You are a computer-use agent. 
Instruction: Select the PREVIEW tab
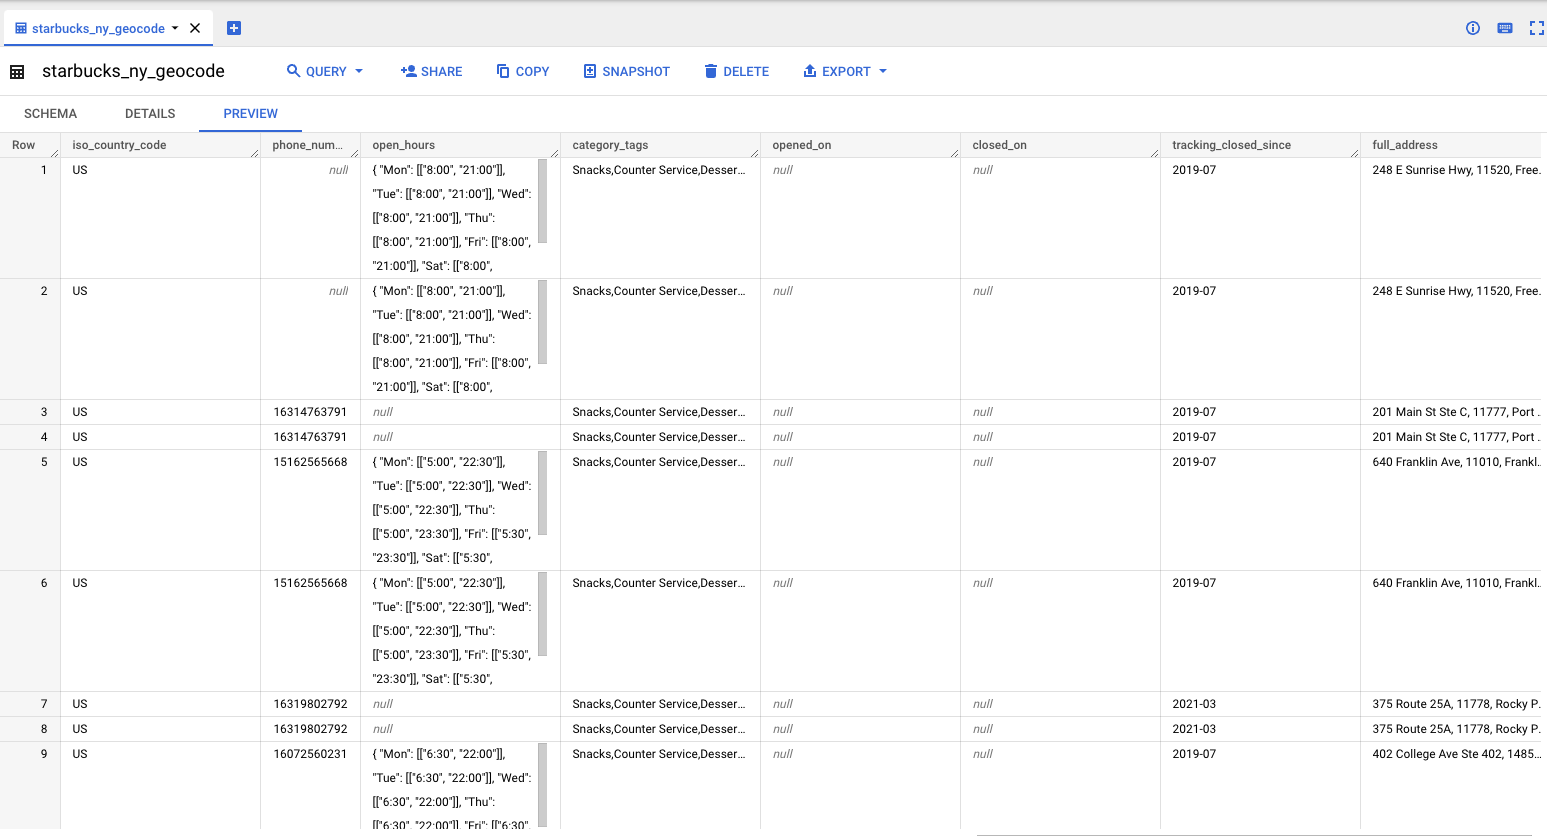[x=250, y=114]
